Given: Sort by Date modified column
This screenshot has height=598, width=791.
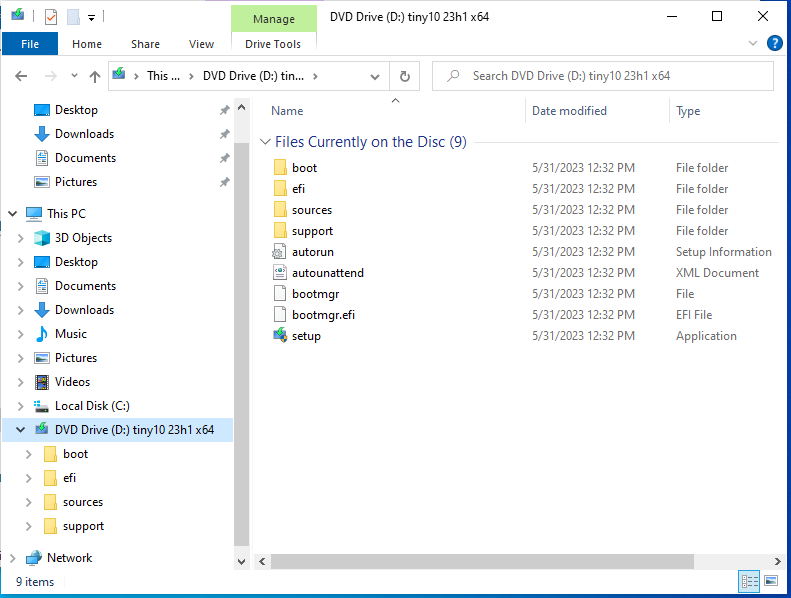Looking at the screenshot, I should click(569, 111).
